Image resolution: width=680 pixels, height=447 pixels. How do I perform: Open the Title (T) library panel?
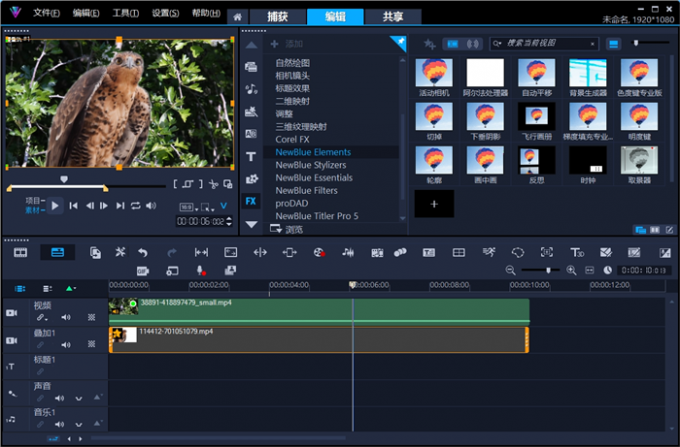tap(251, 157)
